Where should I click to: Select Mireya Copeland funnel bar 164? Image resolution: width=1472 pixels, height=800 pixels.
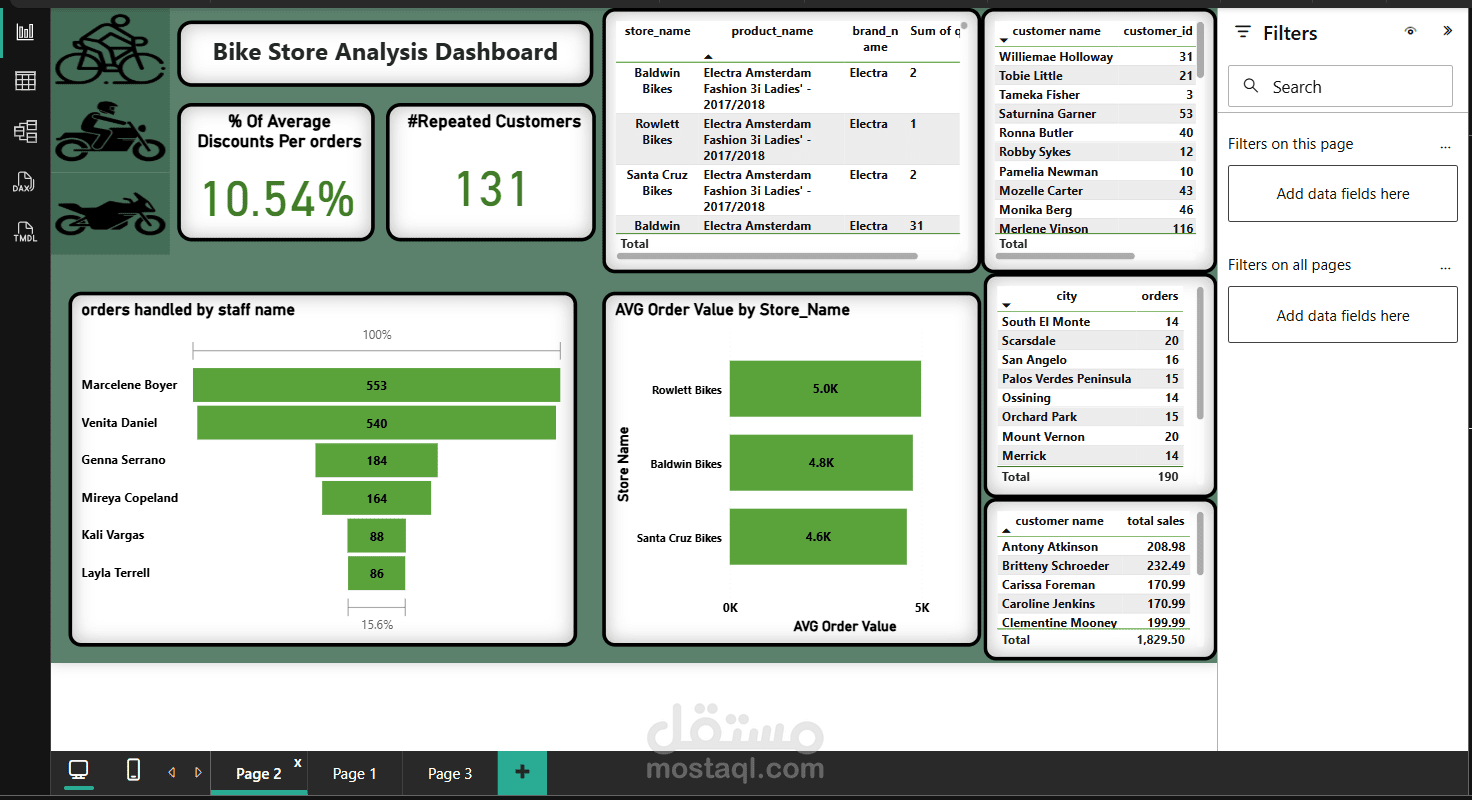(x=376, y=498)
